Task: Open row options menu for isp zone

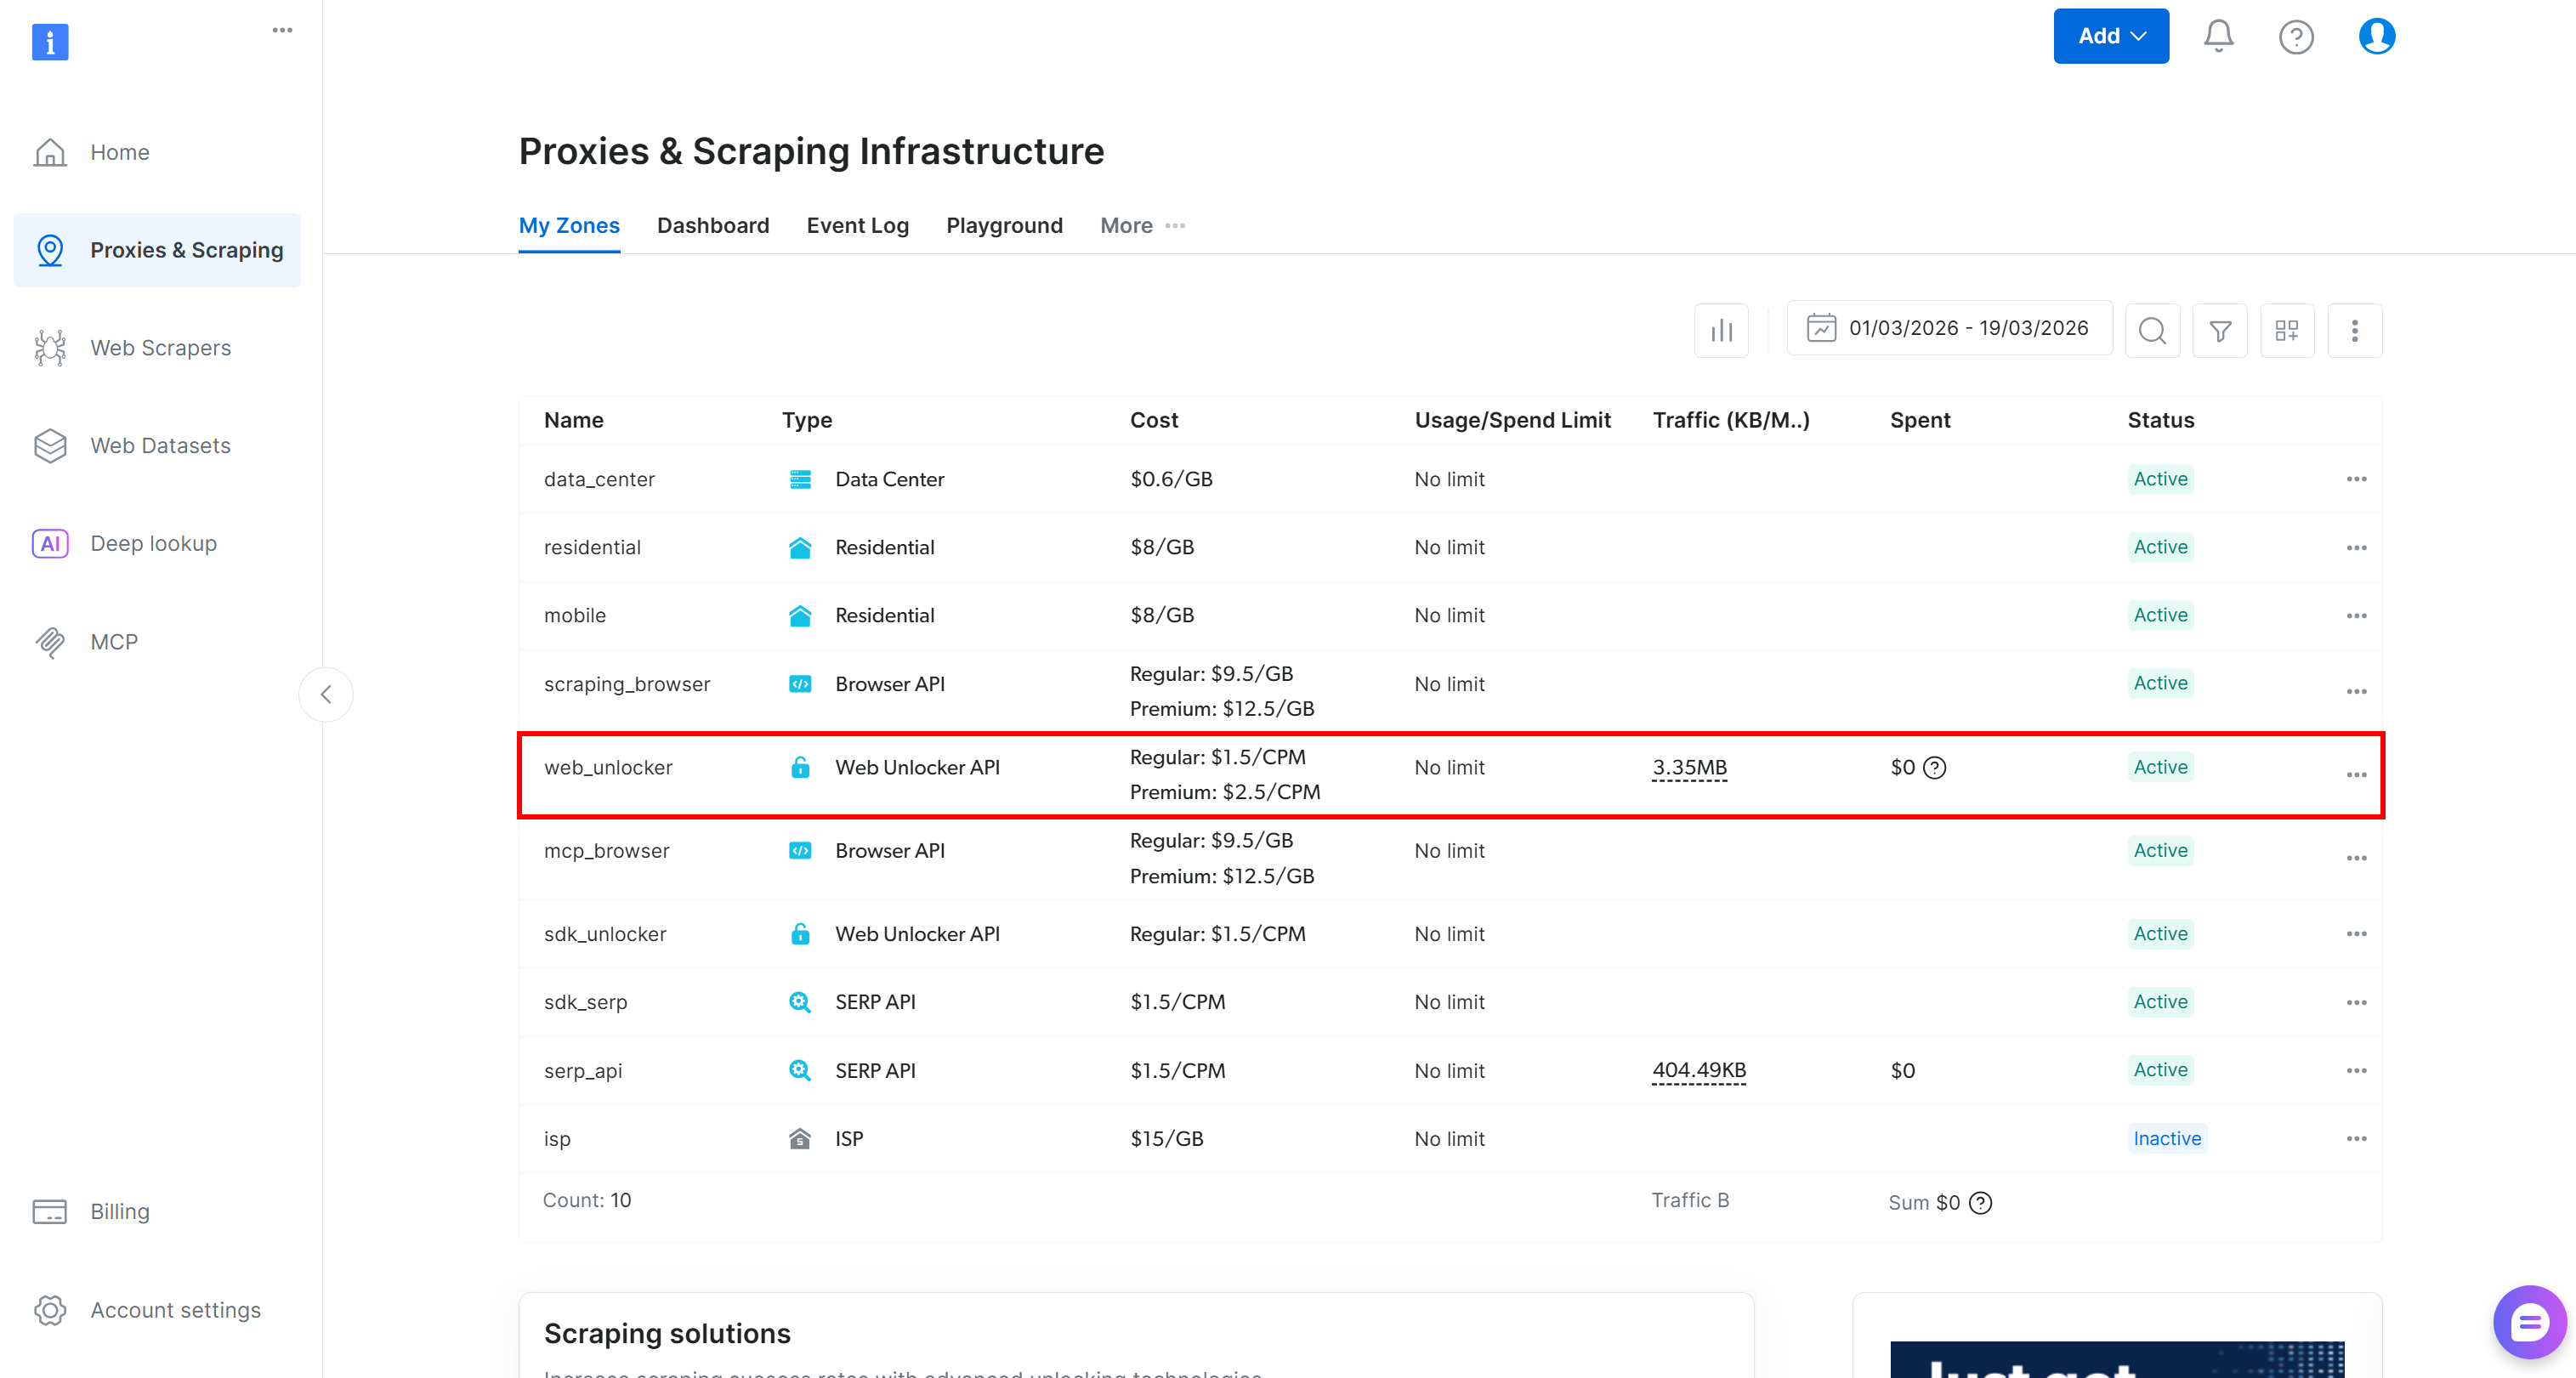Action: tap(2356, 1138)
